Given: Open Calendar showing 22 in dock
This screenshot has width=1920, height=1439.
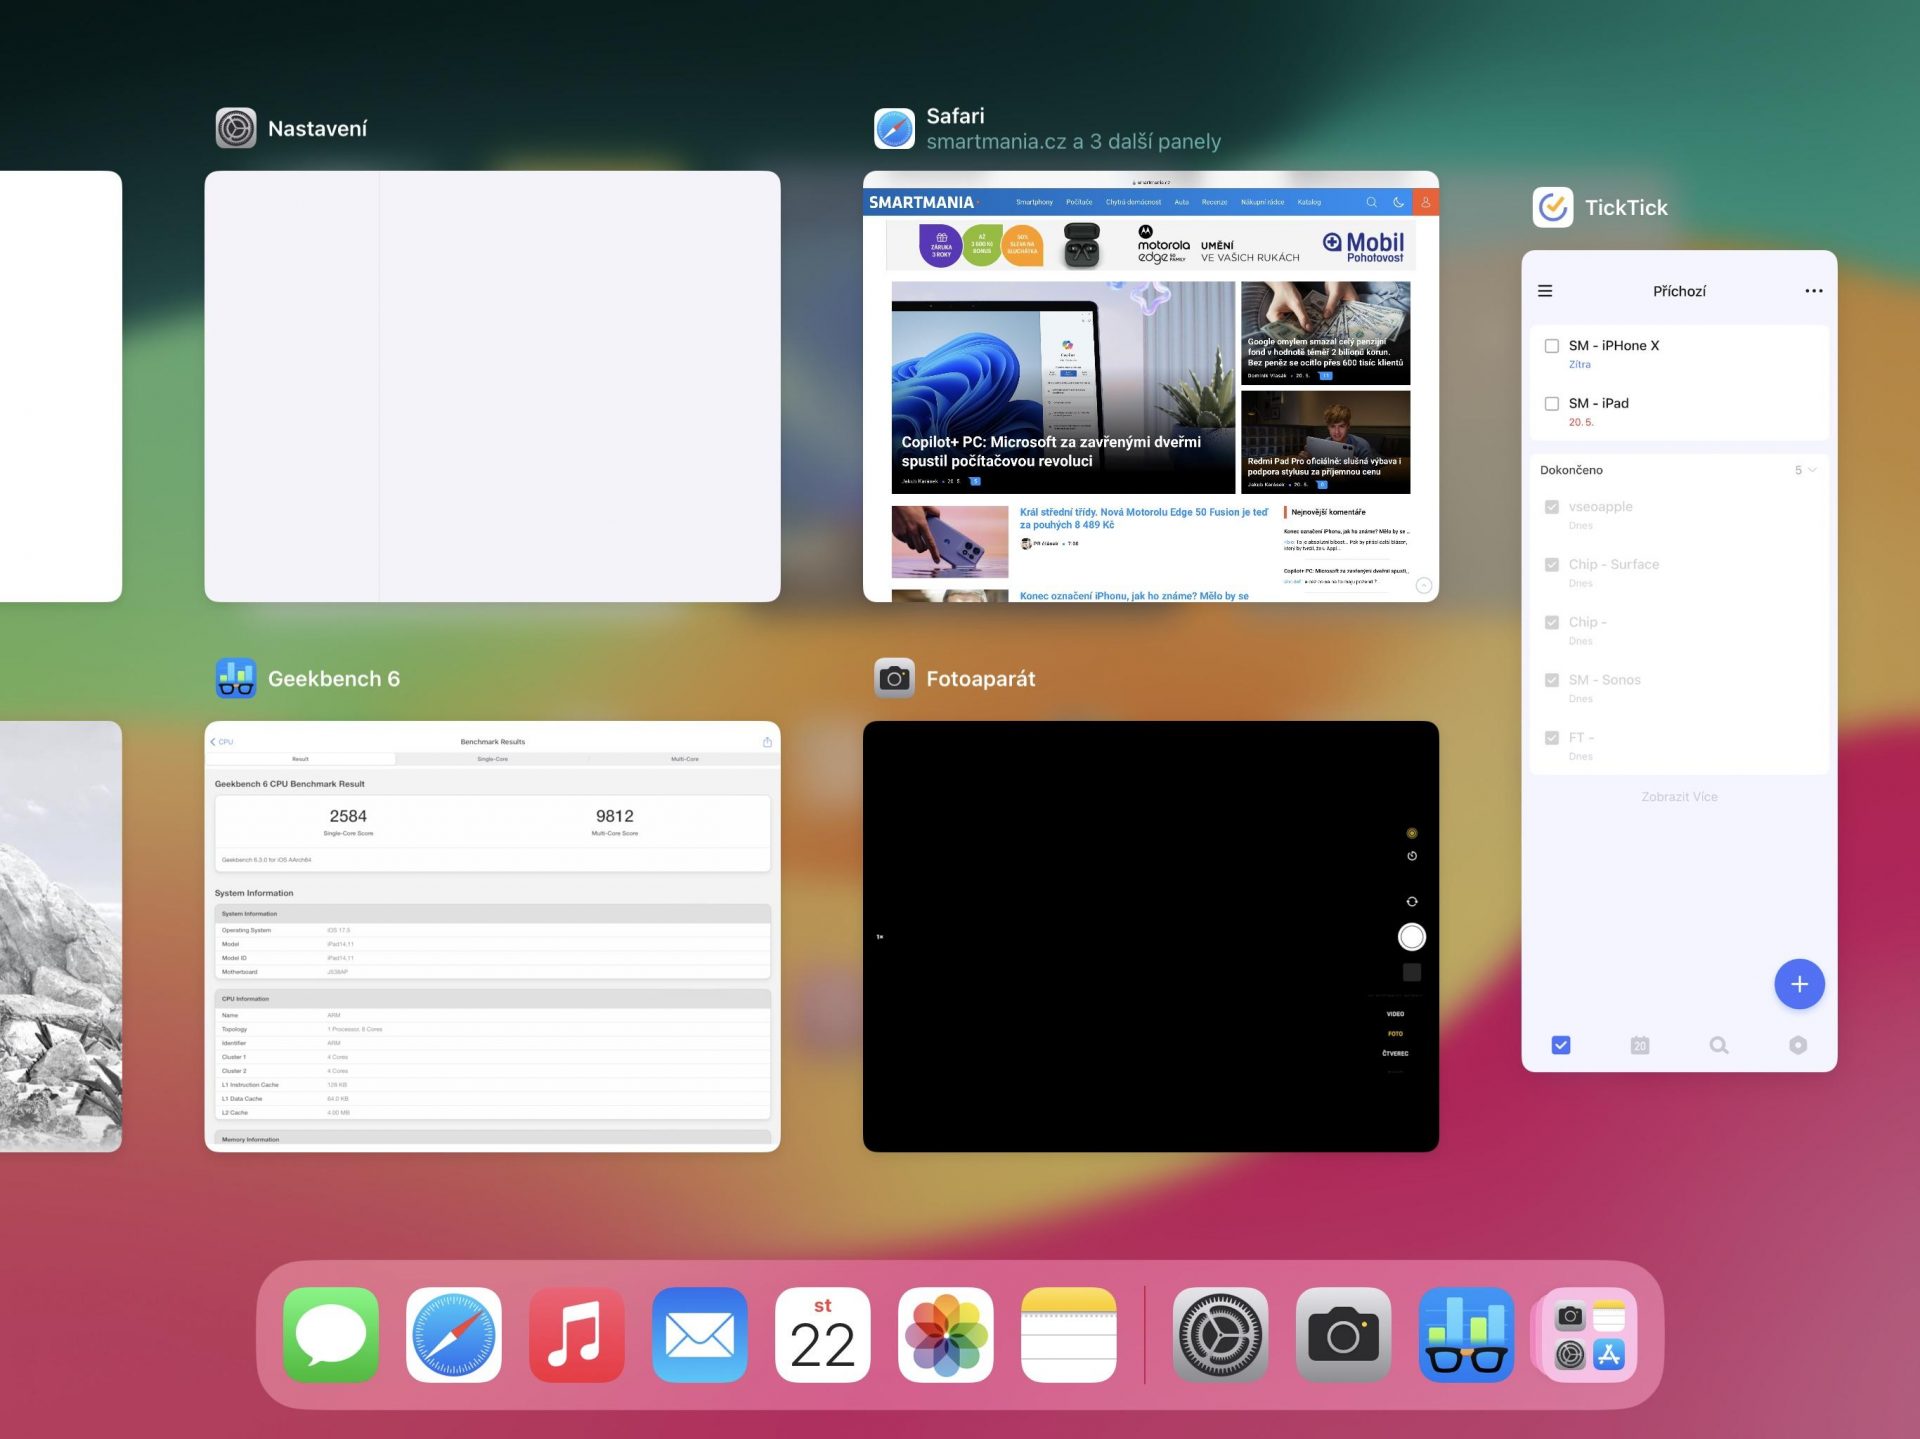Looking at the screenshot, I should (823, 1334).
